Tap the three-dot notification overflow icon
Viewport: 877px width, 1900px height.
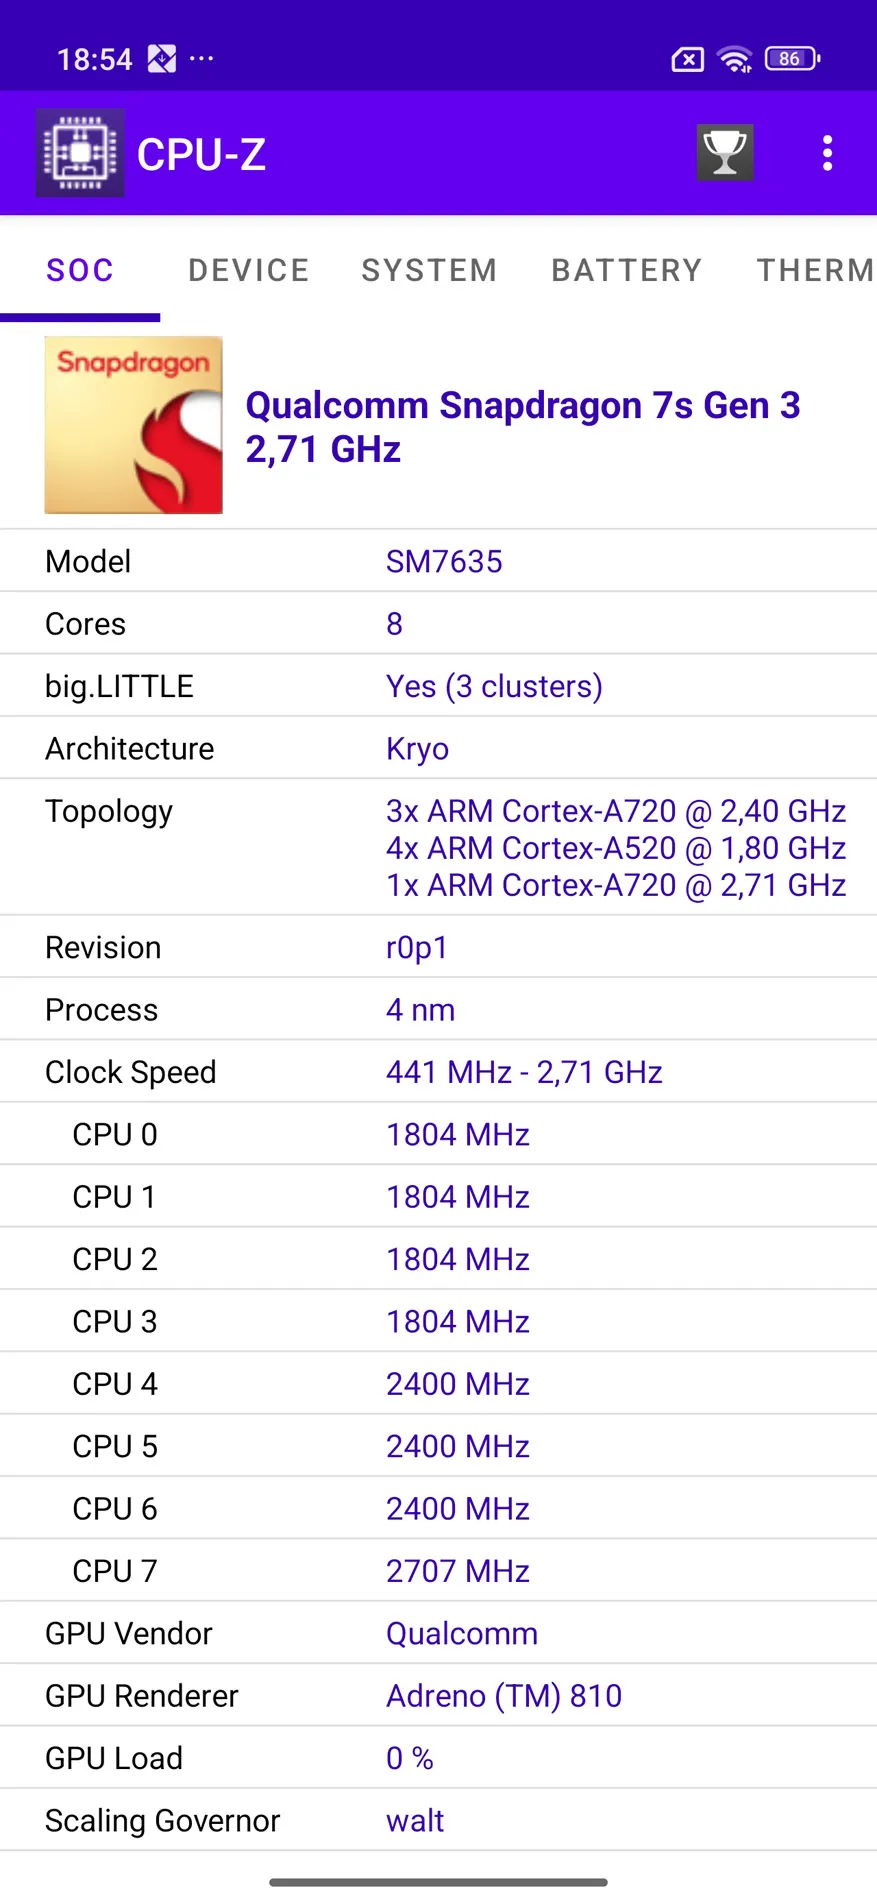click(x=202, y=59)
